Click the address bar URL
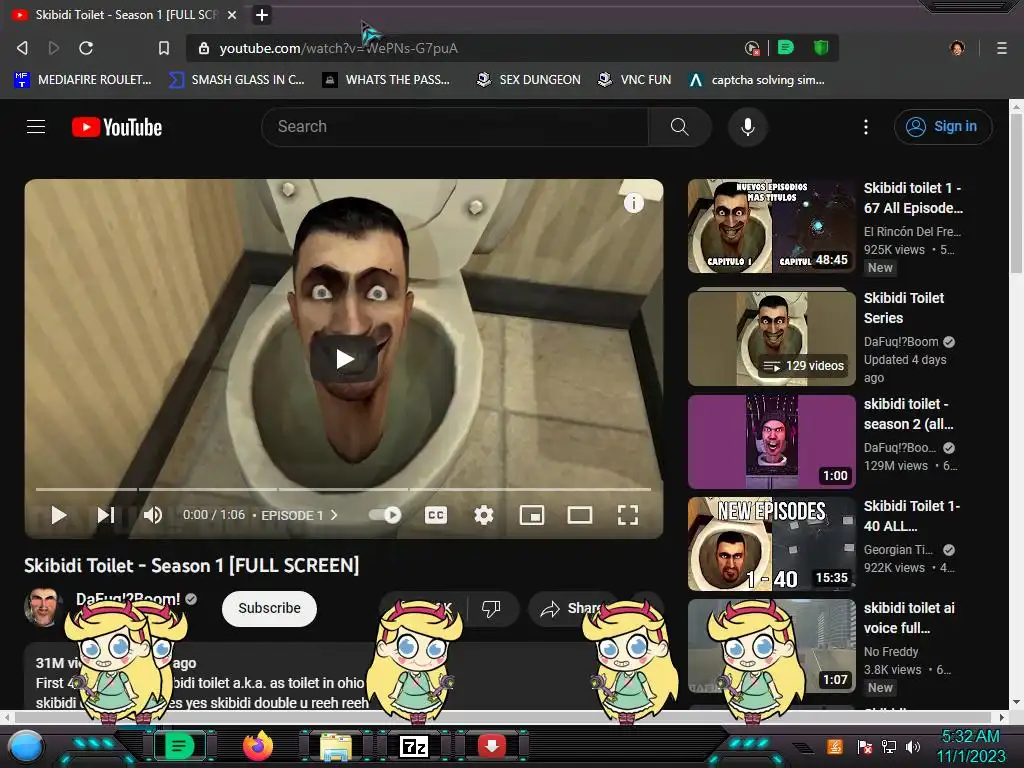Screen dimensions: 1024x768 coord(338,48)
